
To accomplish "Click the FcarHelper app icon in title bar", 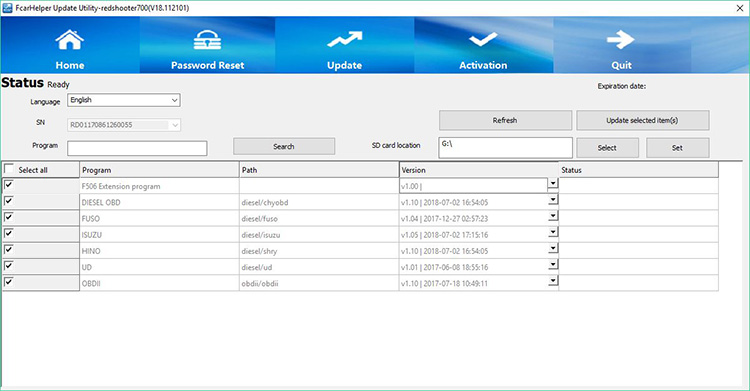I will [7, 8].
